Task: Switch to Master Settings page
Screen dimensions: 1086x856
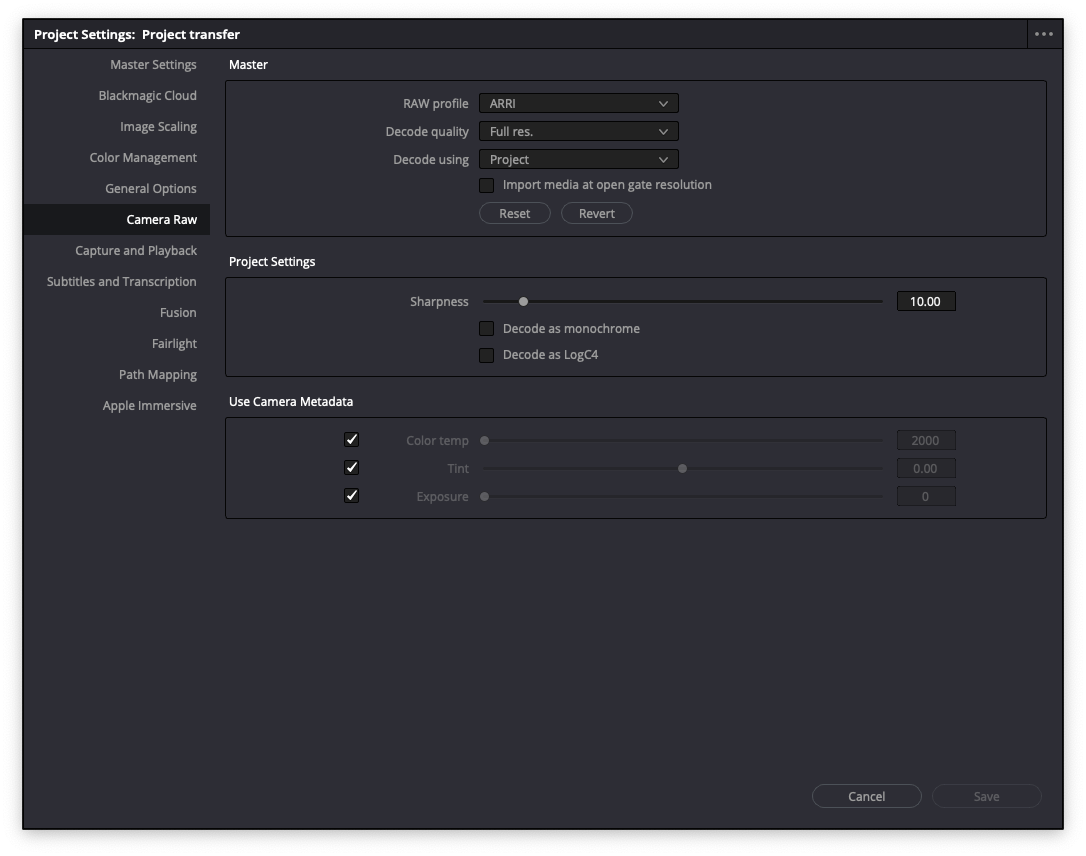Action: [152, 64]
